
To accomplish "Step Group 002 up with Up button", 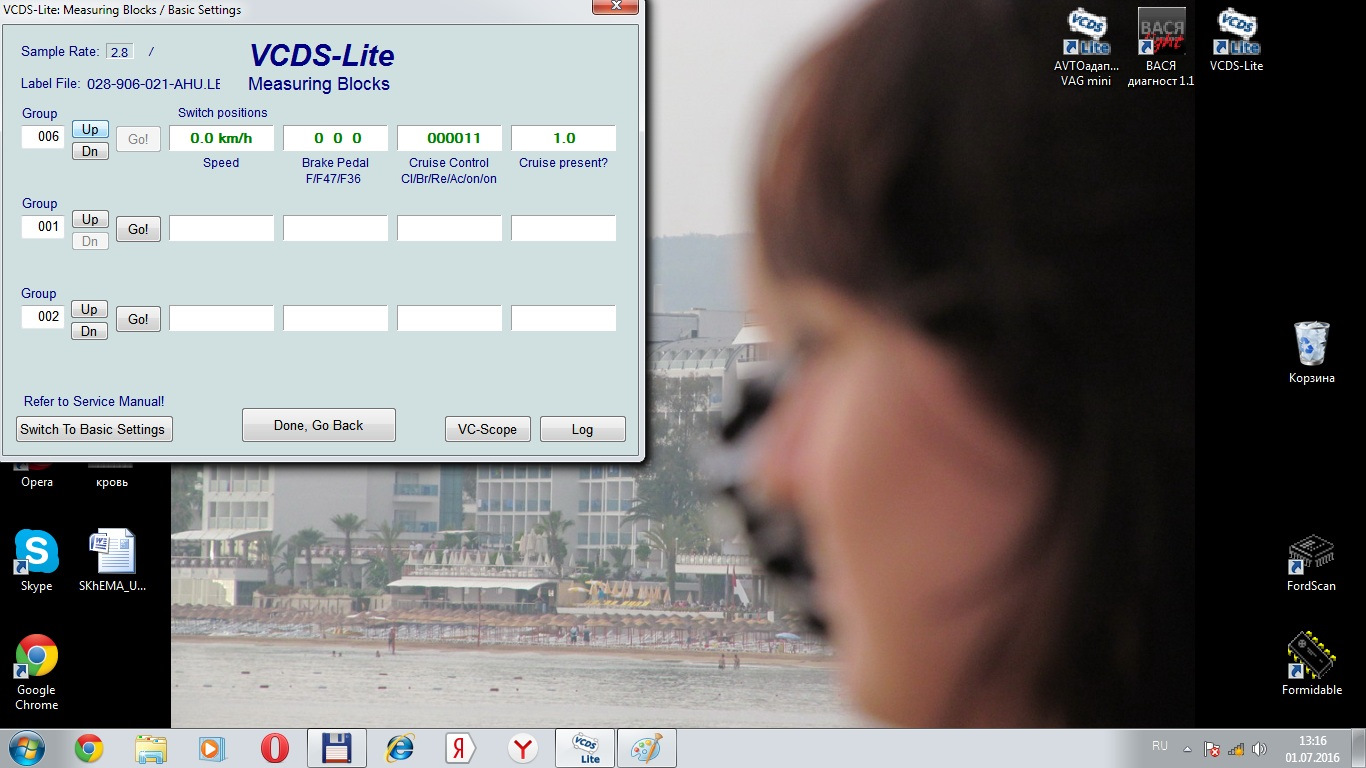I will coord(90,309).
